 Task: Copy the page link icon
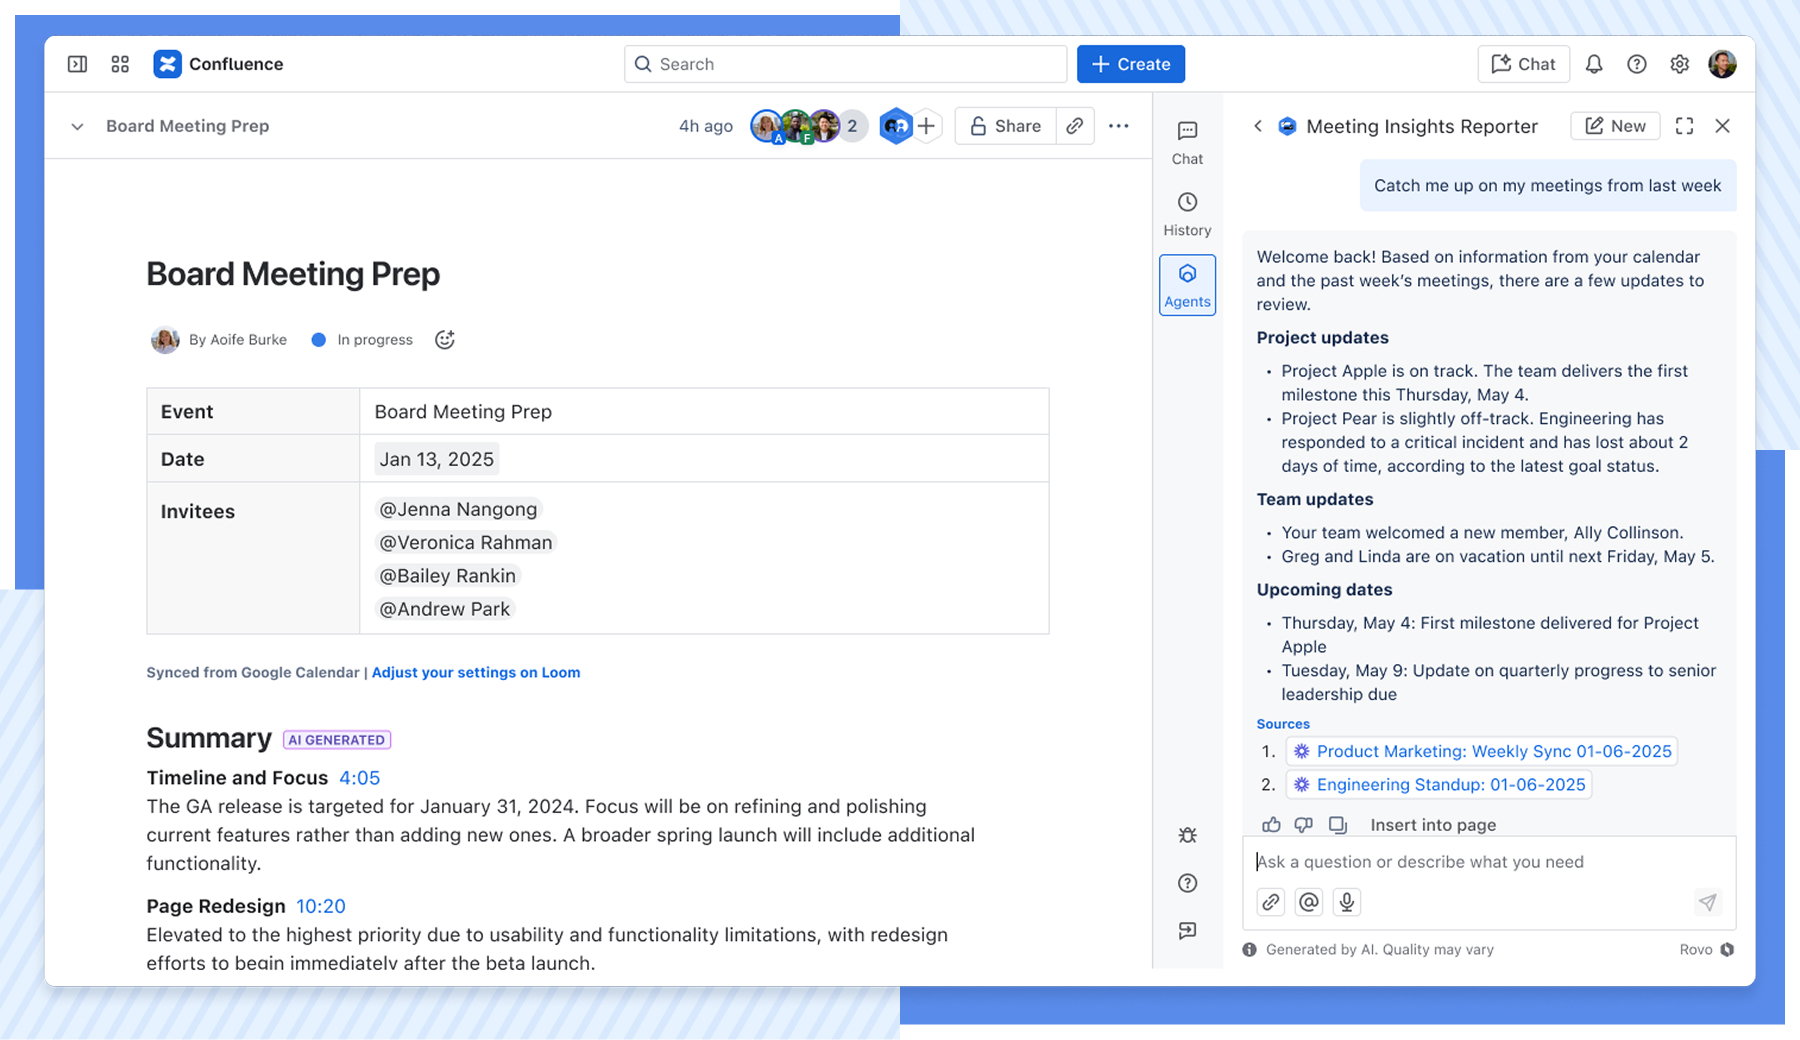(x=1075, y=126)
